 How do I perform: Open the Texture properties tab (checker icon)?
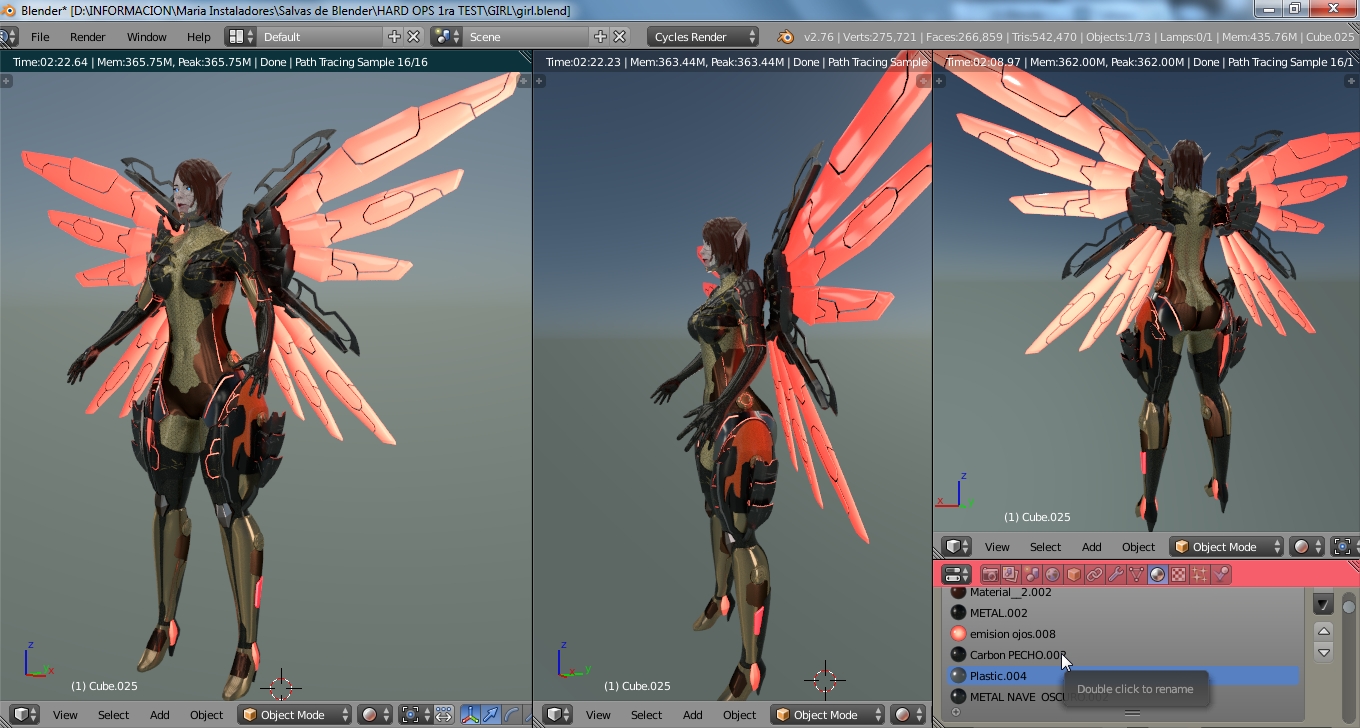pos(1178,574)
